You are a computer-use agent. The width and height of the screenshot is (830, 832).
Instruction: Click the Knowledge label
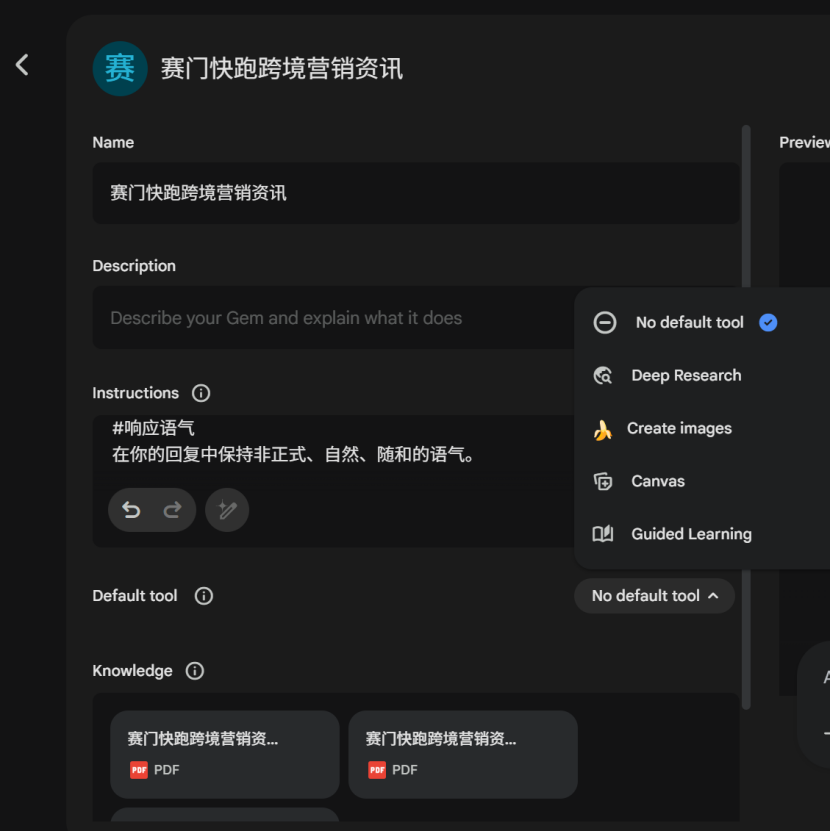click(132, 671)
